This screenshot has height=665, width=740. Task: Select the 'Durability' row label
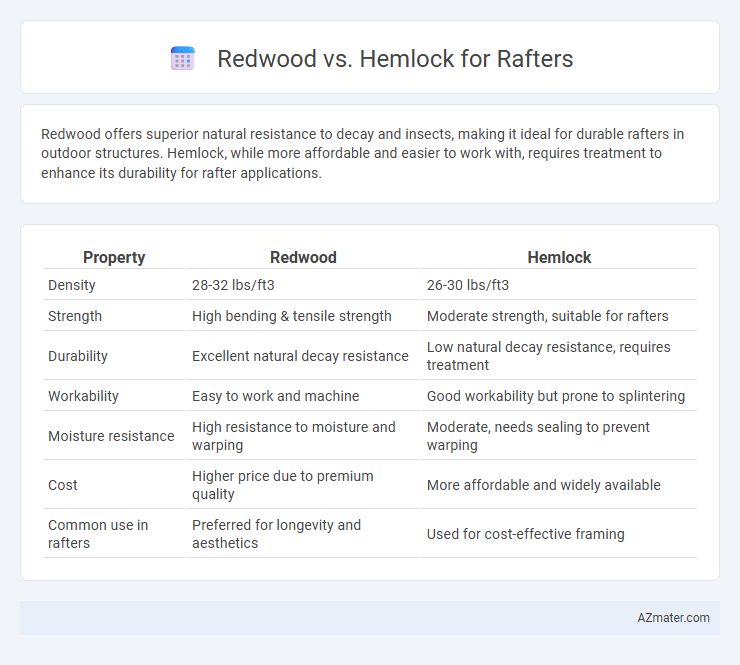click(78, 356)
